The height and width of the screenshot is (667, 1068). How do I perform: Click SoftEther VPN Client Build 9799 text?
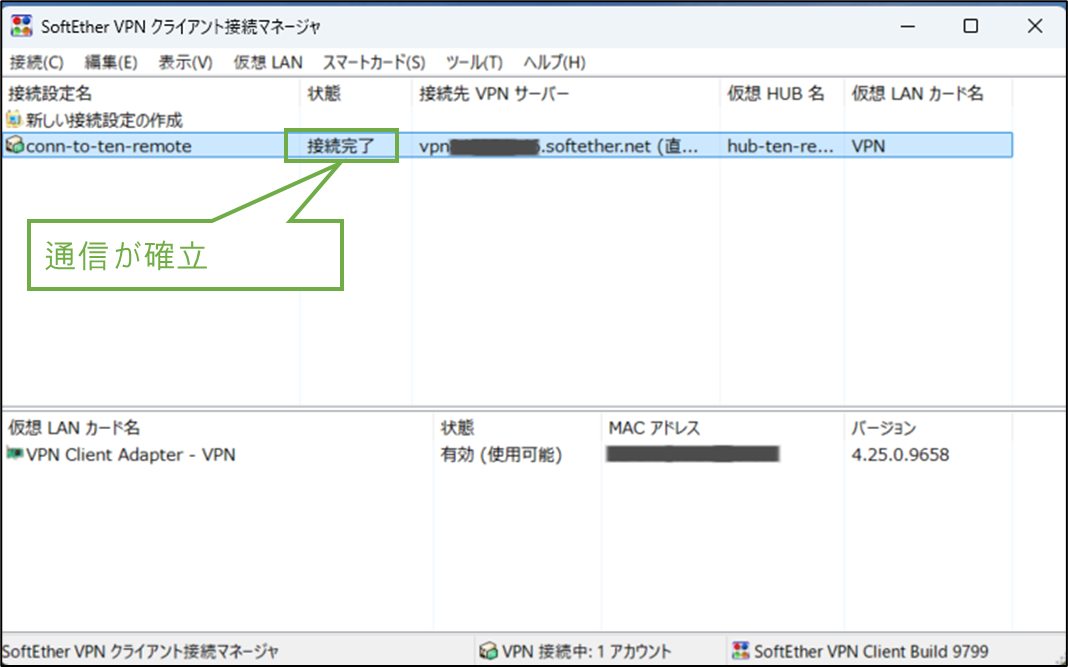pos(871,651)
